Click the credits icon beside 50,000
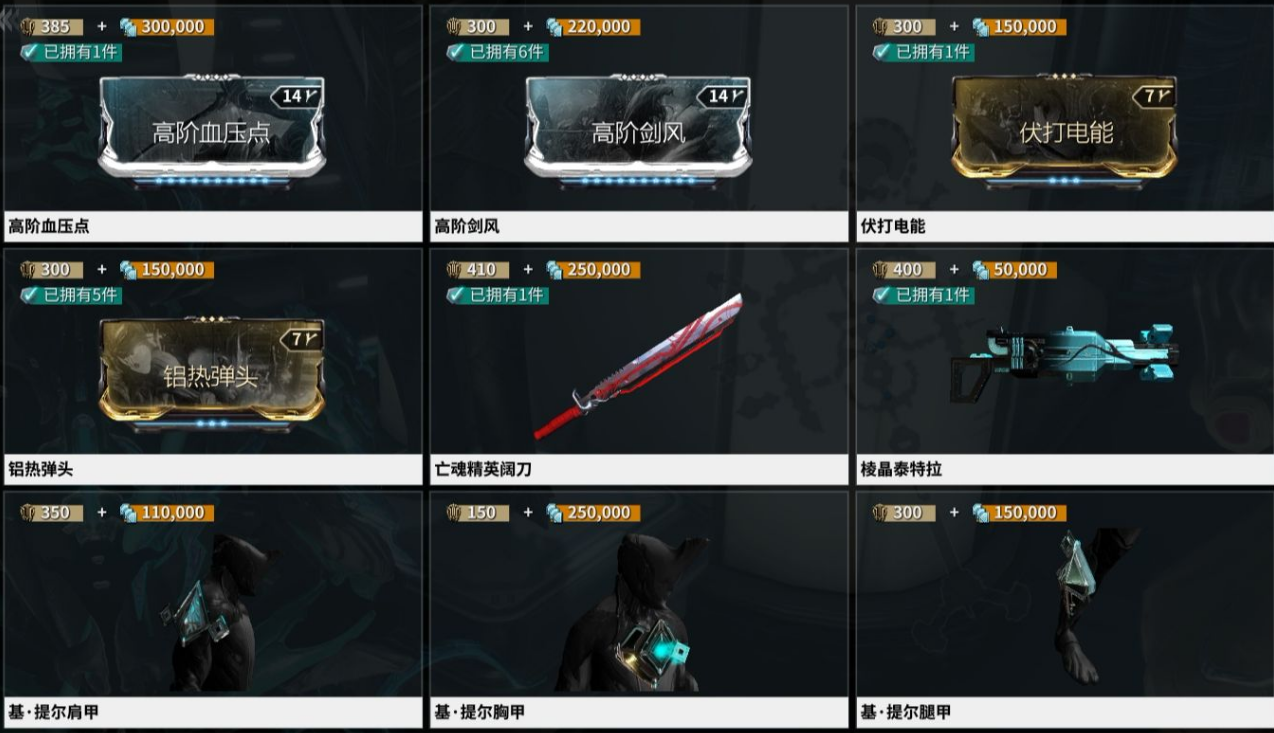Viewport: 1274px width, 733px height. (981, 270)
